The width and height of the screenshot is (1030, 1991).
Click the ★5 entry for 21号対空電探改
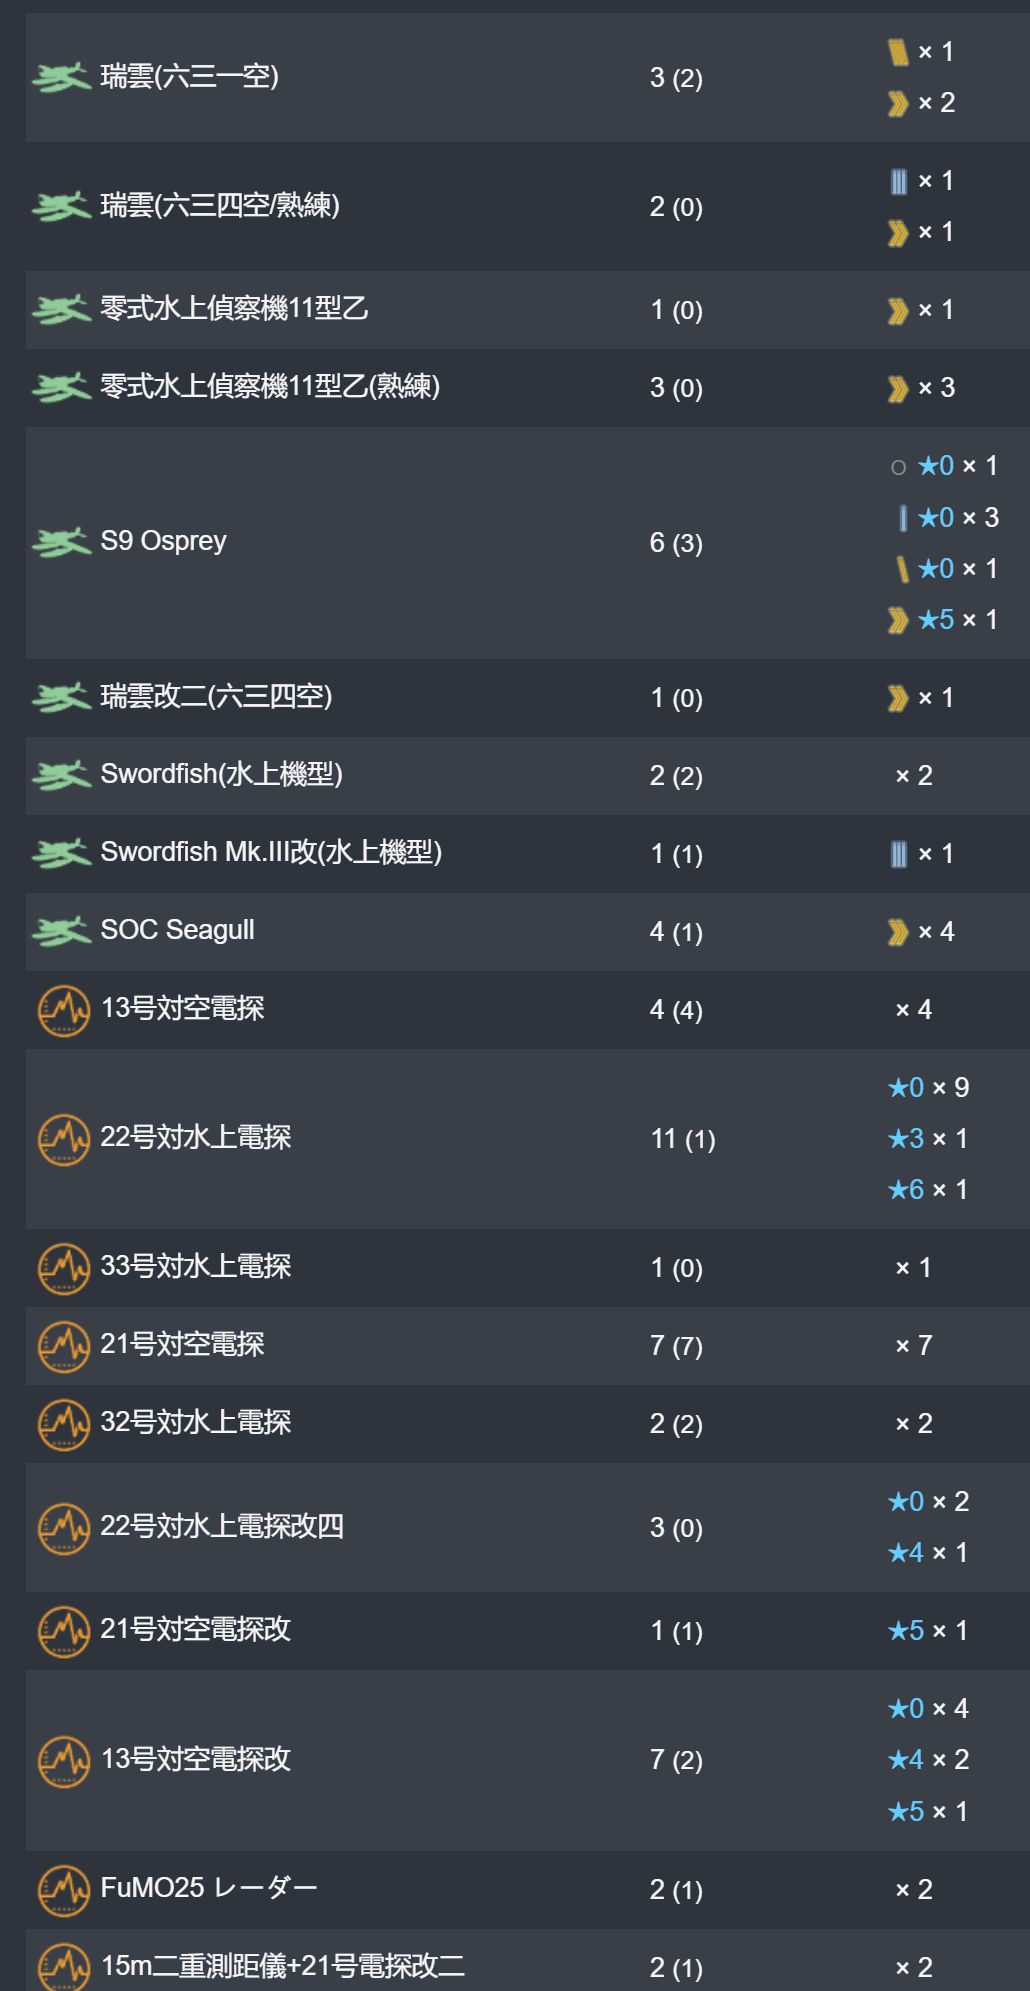(x=927, y=1631)
